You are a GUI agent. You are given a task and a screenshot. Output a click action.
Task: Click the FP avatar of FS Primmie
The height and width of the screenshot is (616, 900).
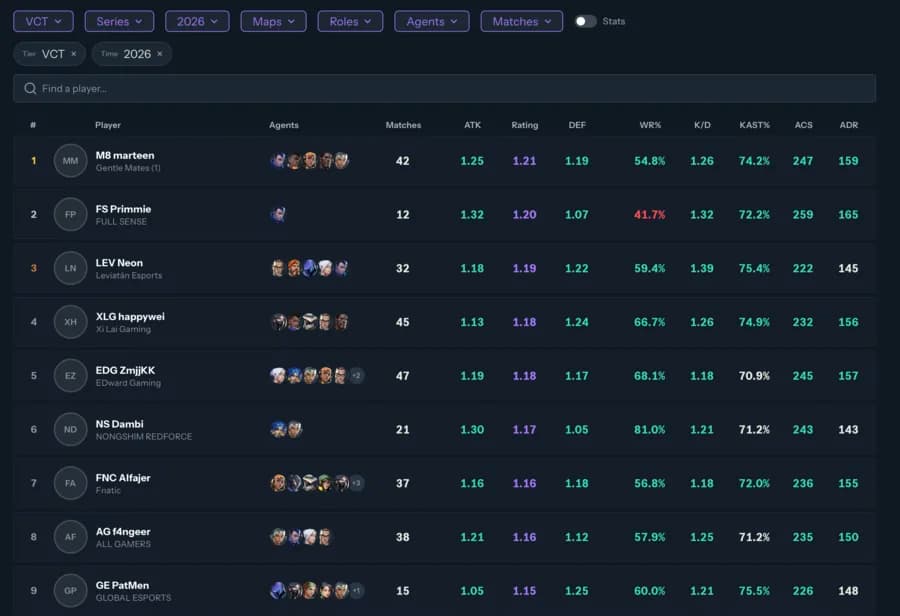[x=70, y=214]
